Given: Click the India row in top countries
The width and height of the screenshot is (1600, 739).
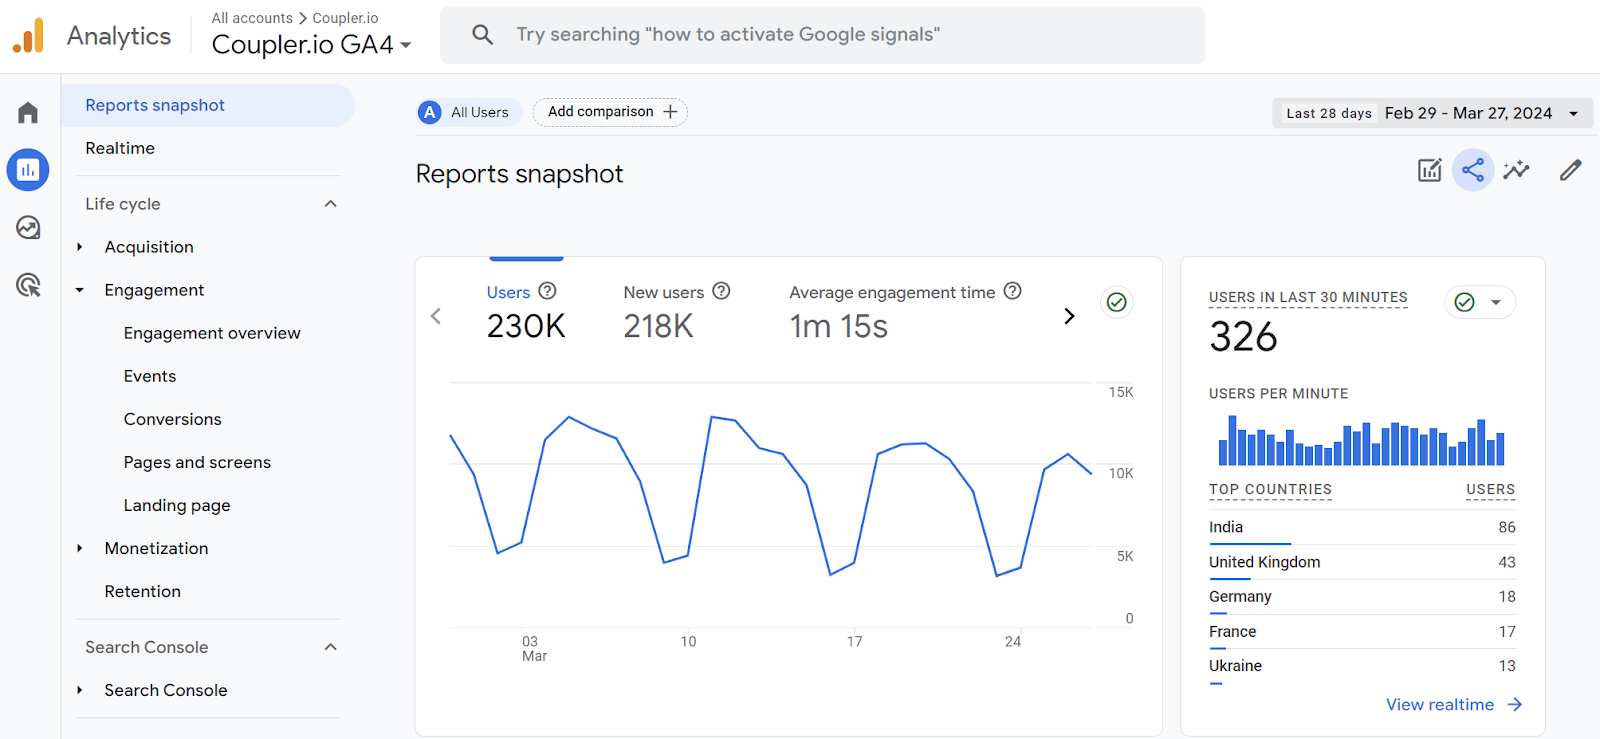Looking at the screenshot, I should pos(1362,527).
